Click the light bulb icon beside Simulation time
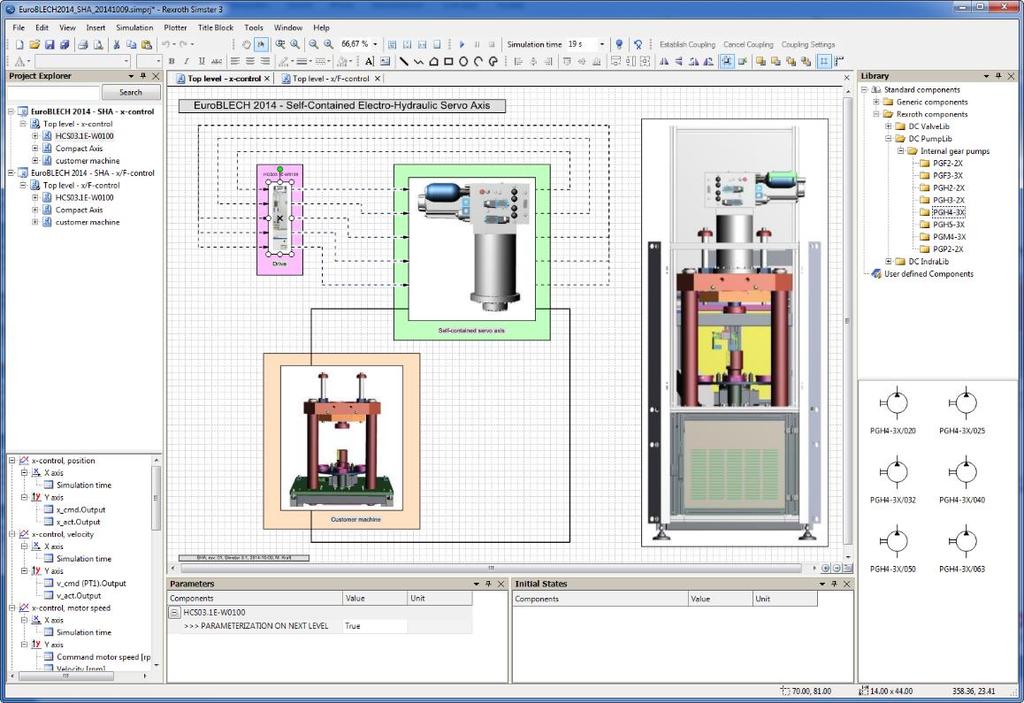 click(620, 44)
